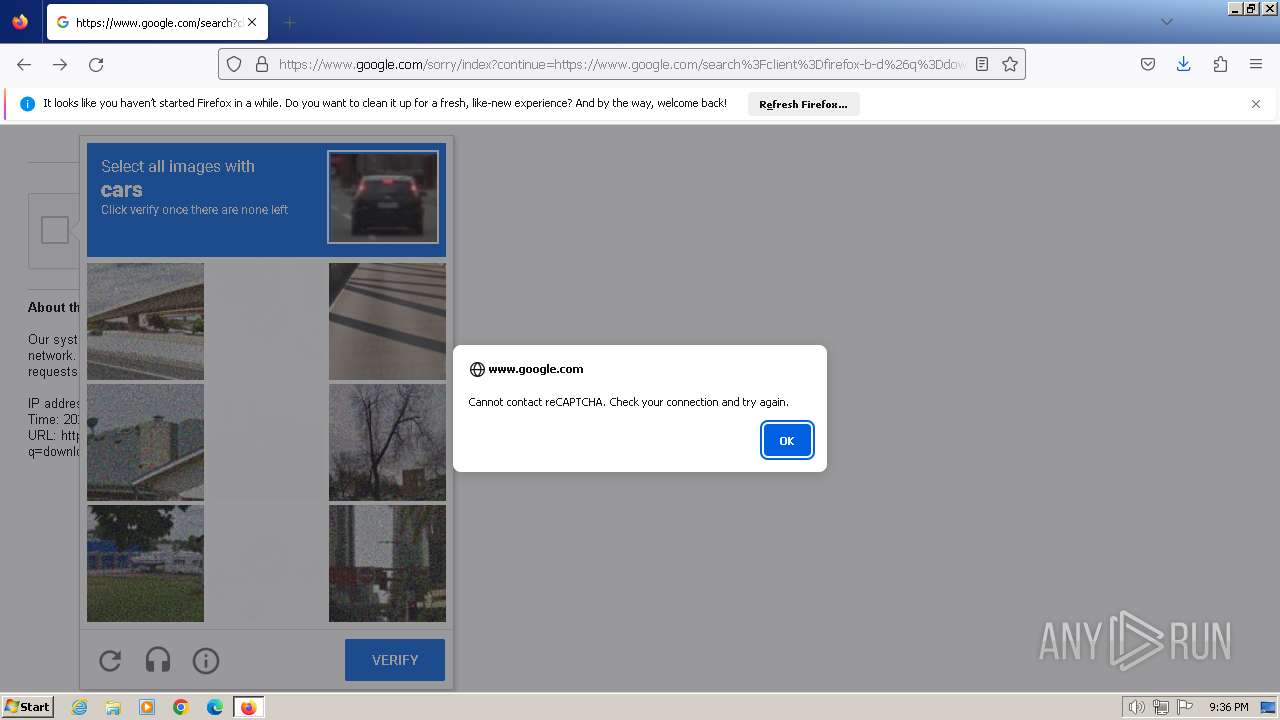1280x720 pixels.
Task: Select the road shadow image tile
Action: (x=387, y=321)
